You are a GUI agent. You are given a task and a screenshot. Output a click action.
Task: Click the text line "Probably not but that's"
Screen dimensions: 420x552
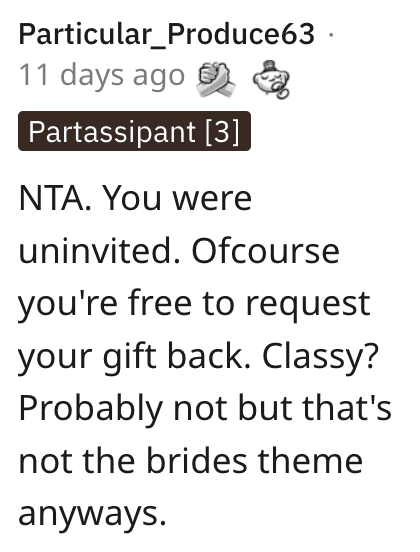pos(205,410)
